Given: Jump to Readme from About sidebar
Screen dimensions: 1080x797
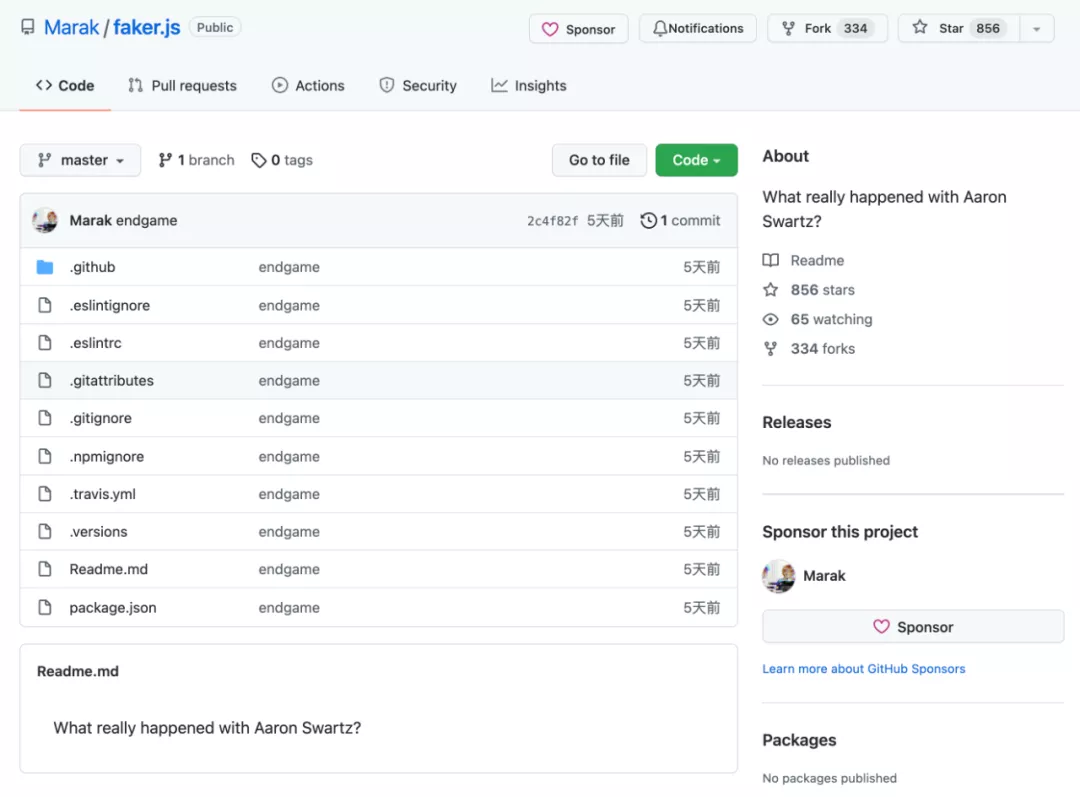Looking at the screenshot, I should coord(817,260).
